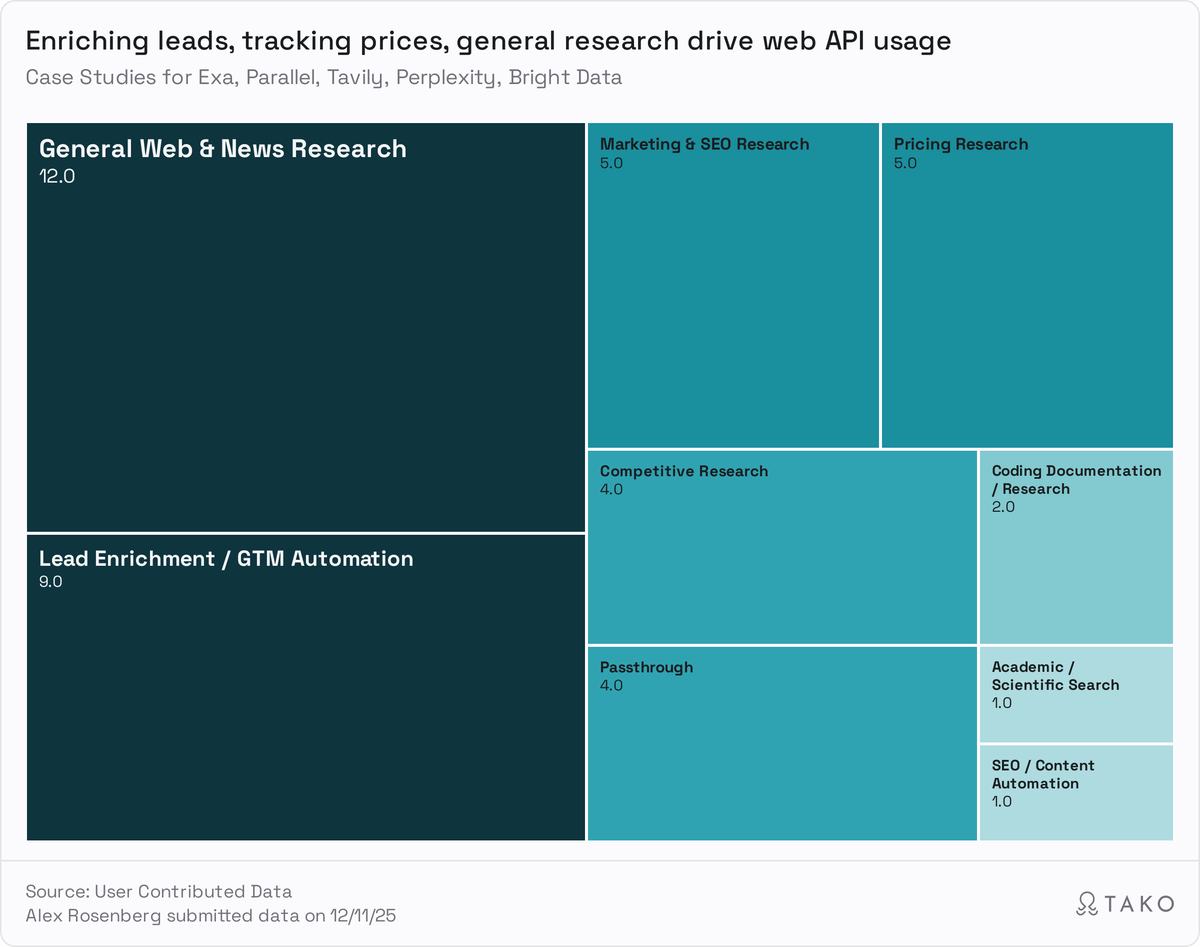This screenshot has height=947, width=1200.
Task: Select the Lead Enrichment / GTM Automation tile
Action: (x=306, y=688)
